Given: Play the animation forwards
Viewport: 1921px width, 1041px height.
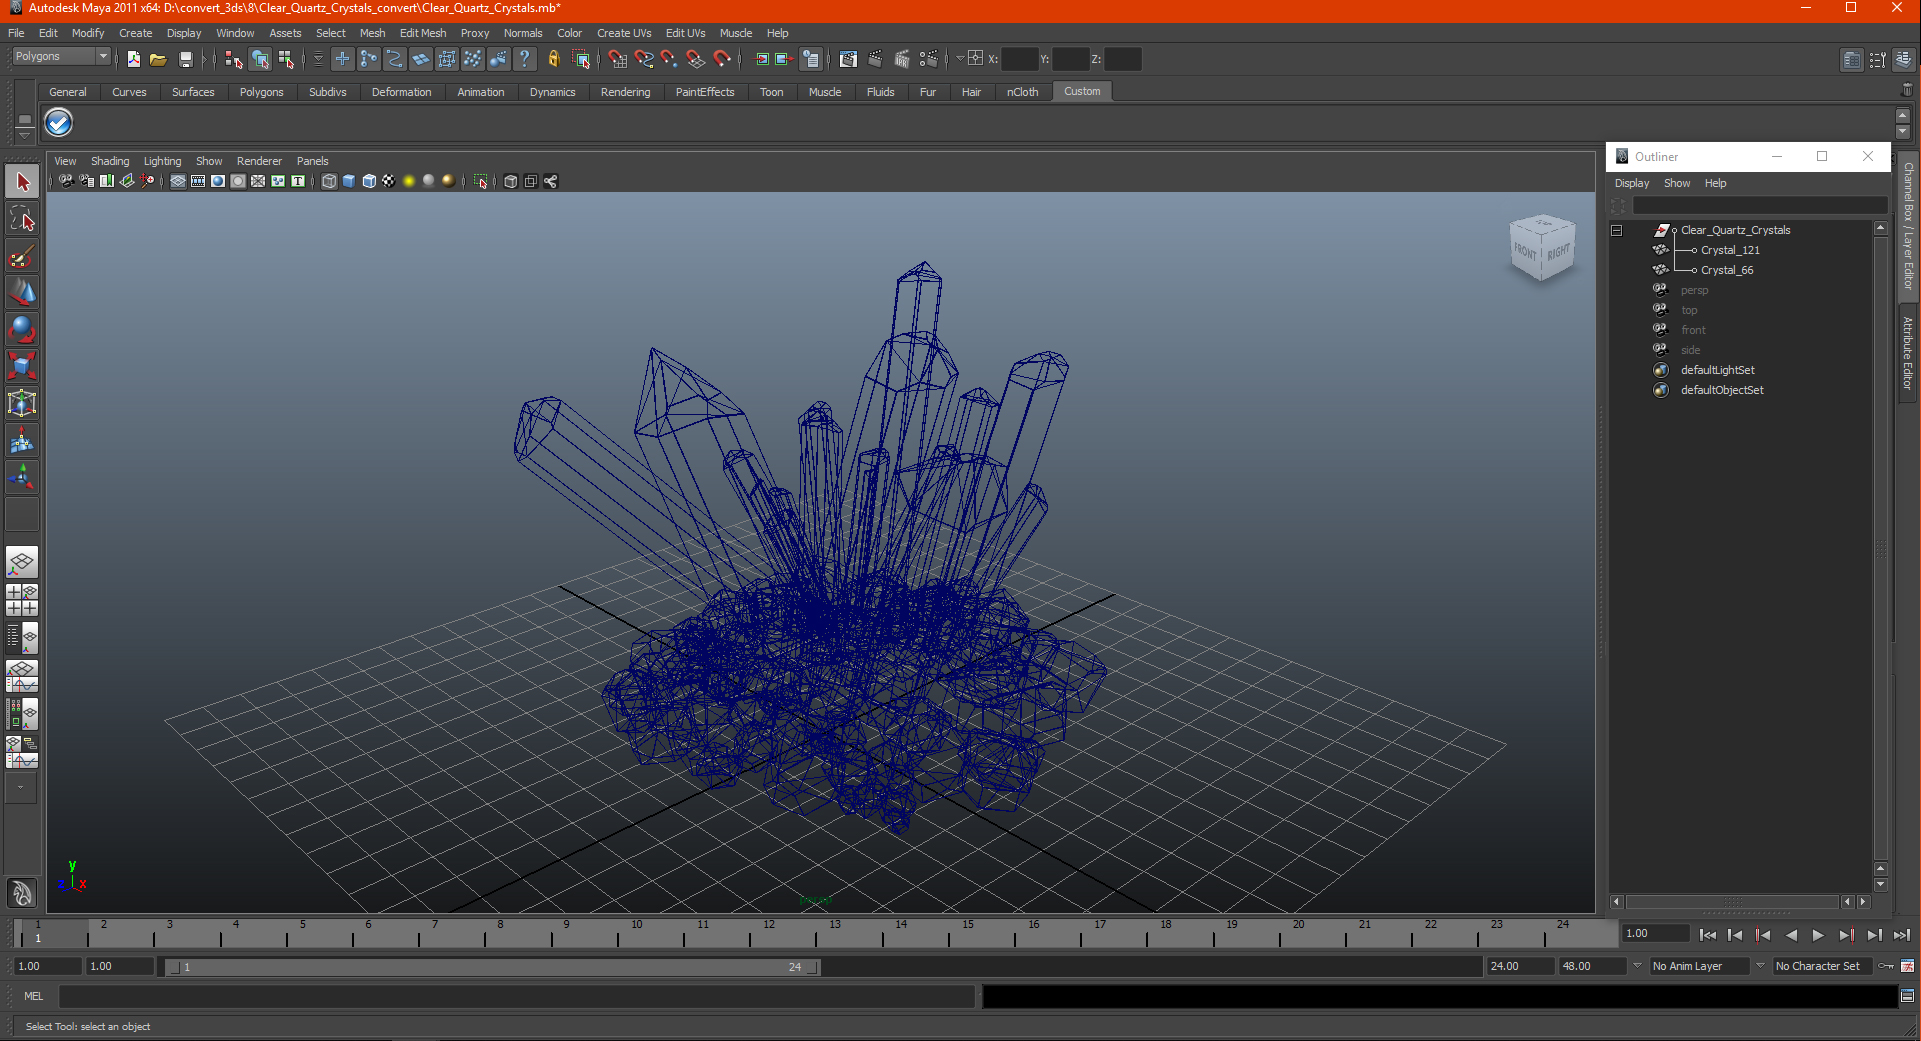Looking at the screenshot, I should tap(1818, 935).
